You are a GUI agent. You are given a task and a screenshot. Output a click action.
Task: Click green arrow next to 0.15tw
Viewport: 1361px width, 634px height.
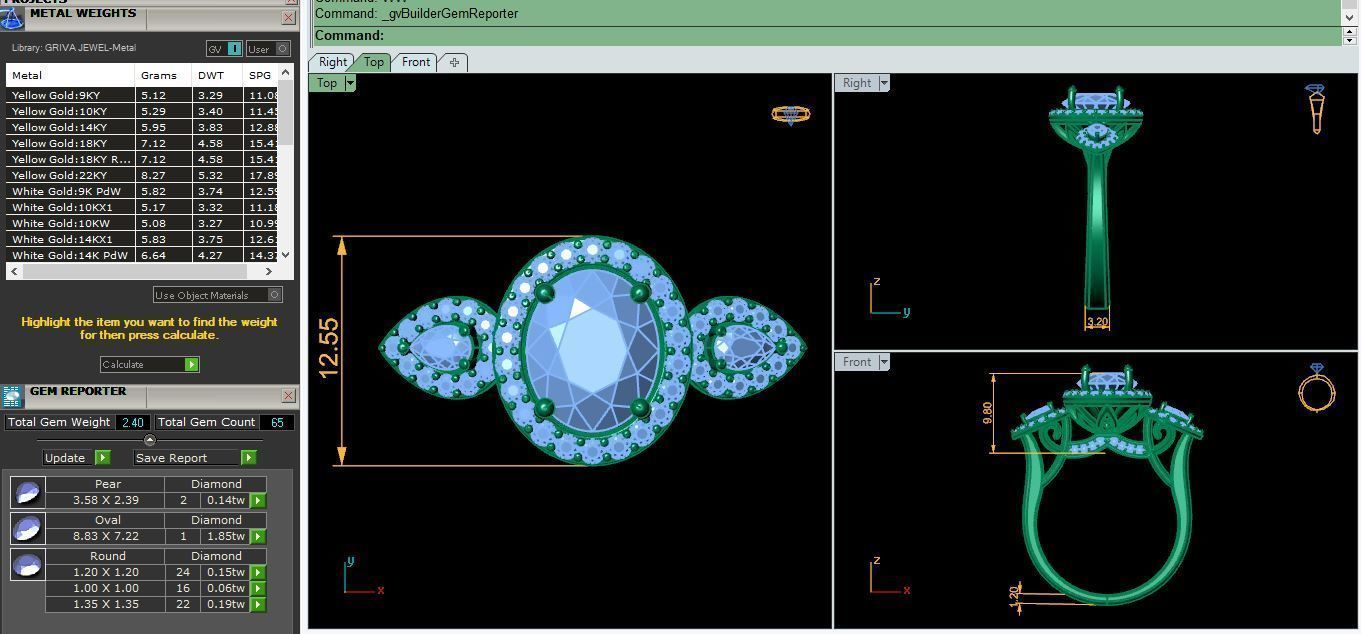tap(258, 572)
